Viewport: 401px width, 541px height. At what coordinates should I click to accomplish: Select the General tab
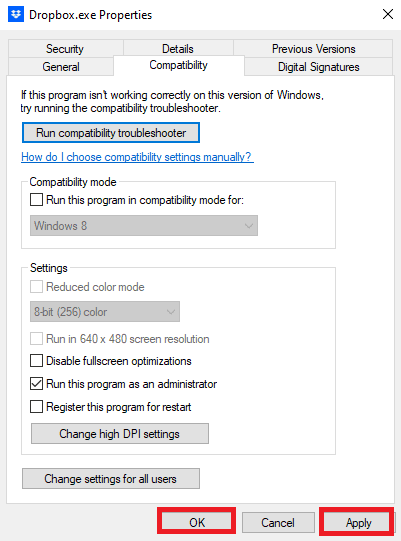point(61,67)
